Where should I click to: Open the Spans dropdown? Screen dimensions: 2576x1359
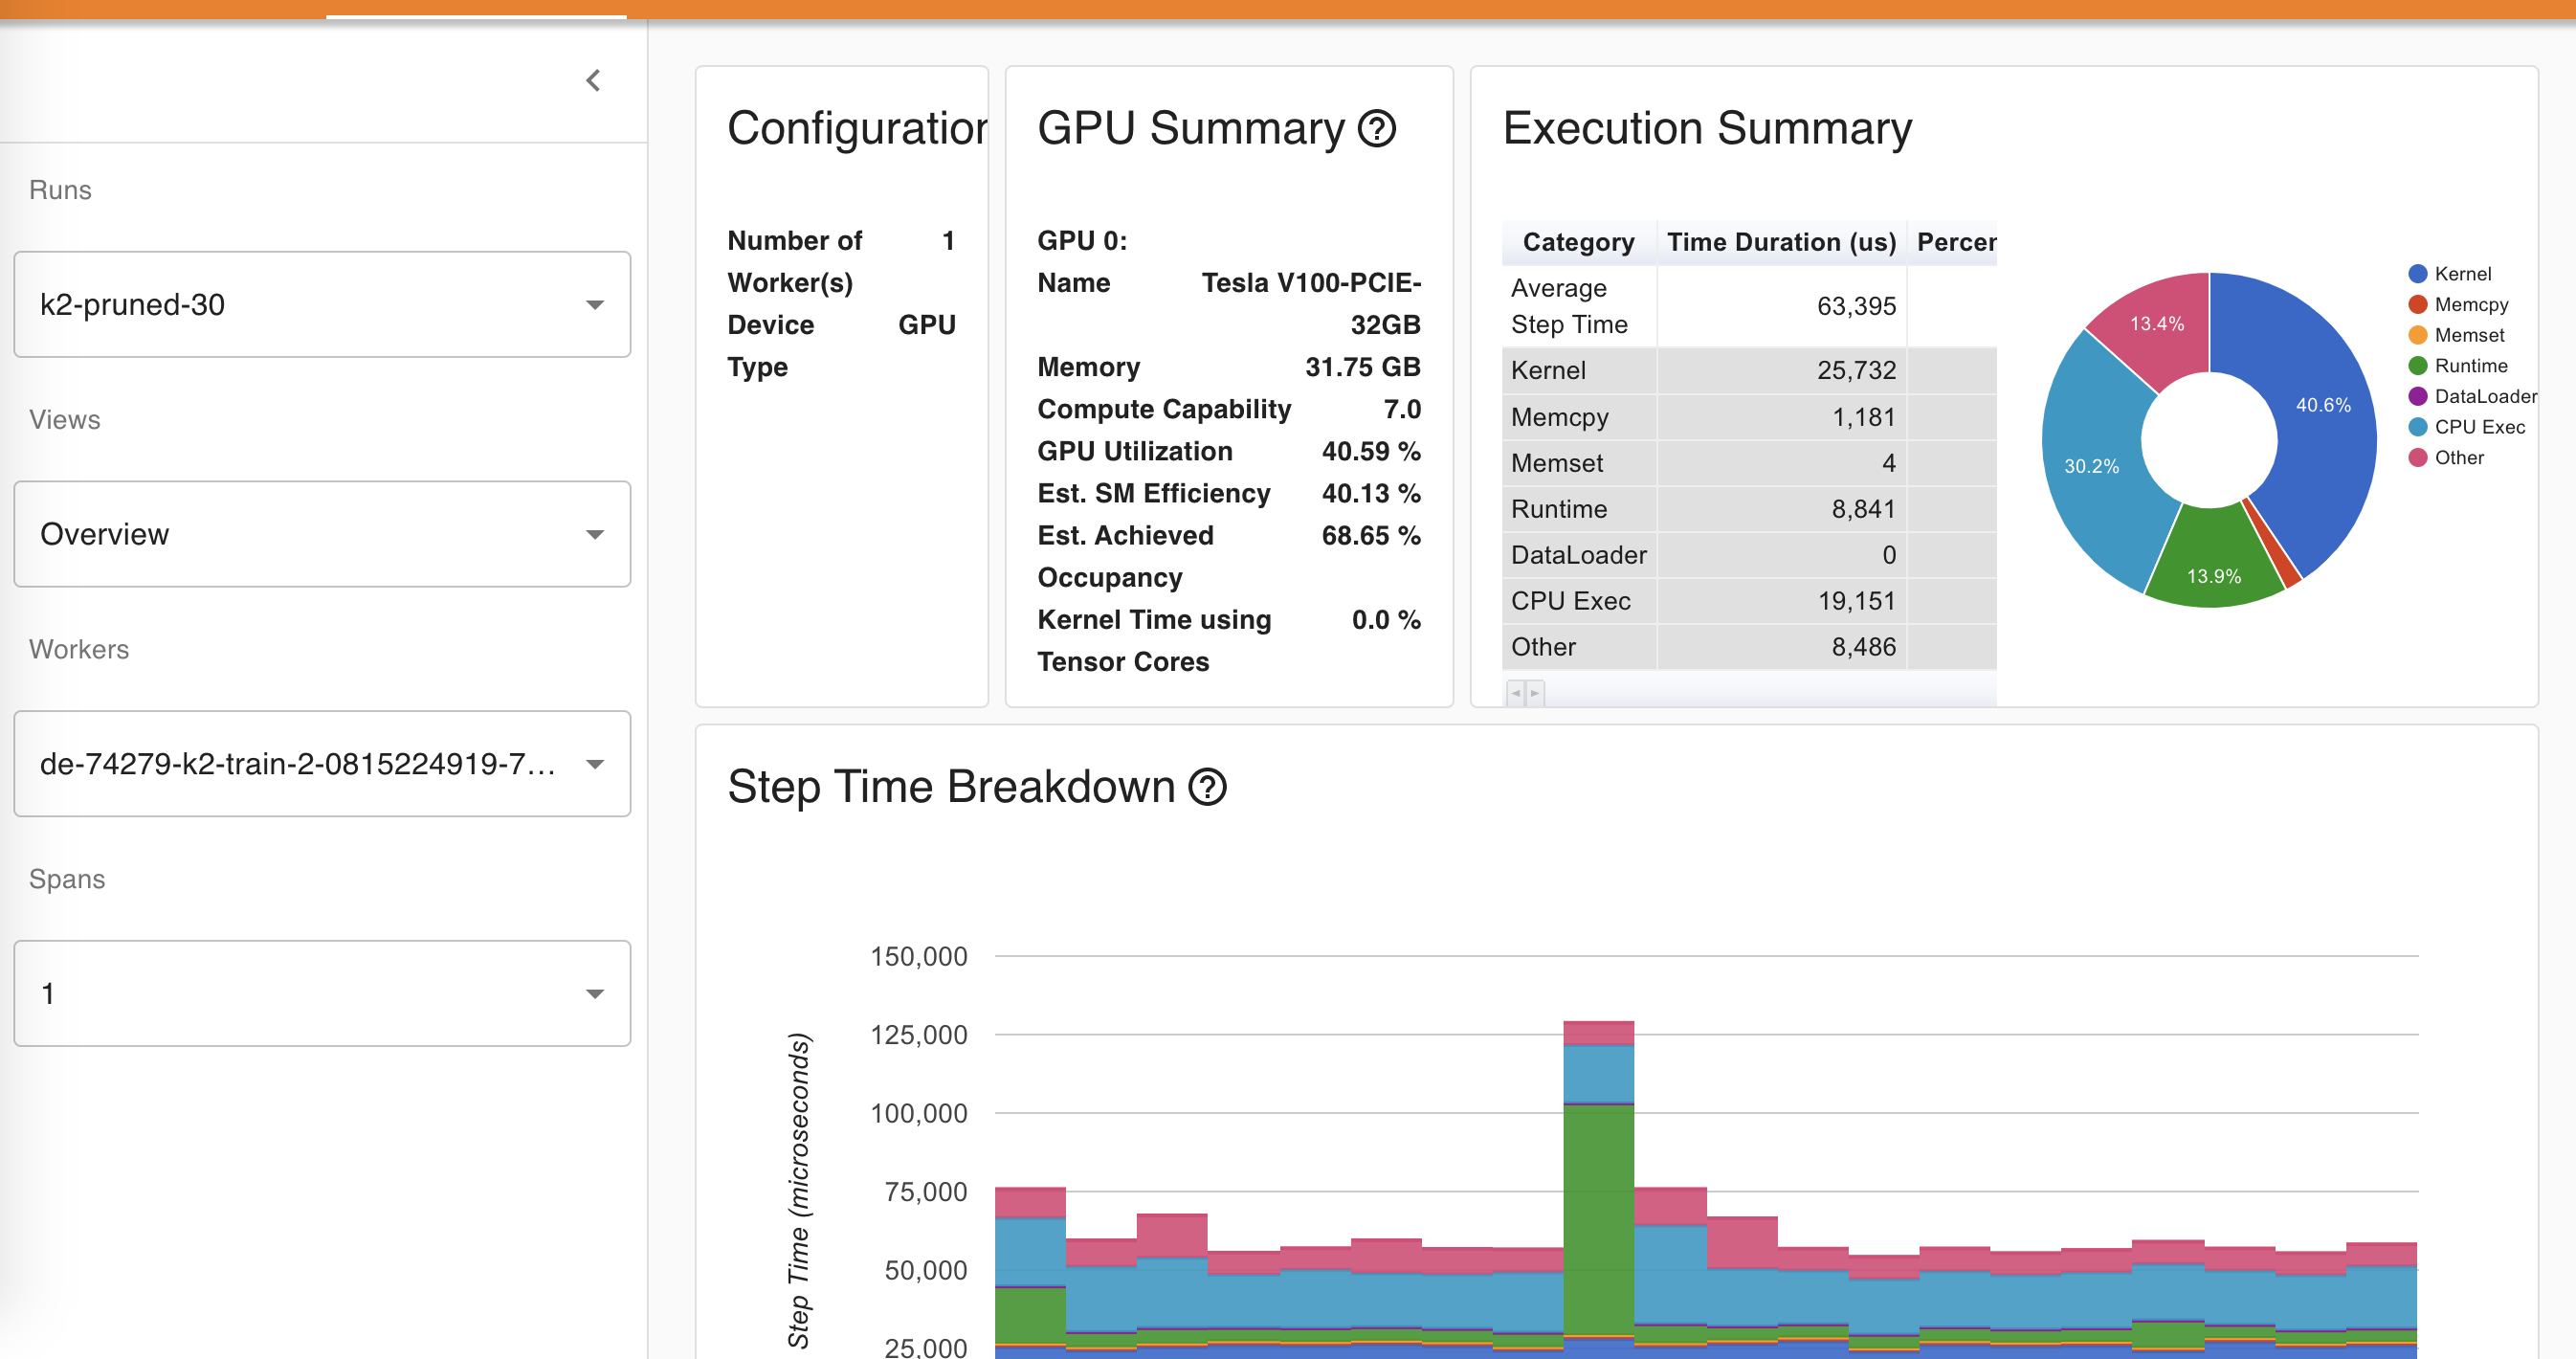[x=322, y=993]
